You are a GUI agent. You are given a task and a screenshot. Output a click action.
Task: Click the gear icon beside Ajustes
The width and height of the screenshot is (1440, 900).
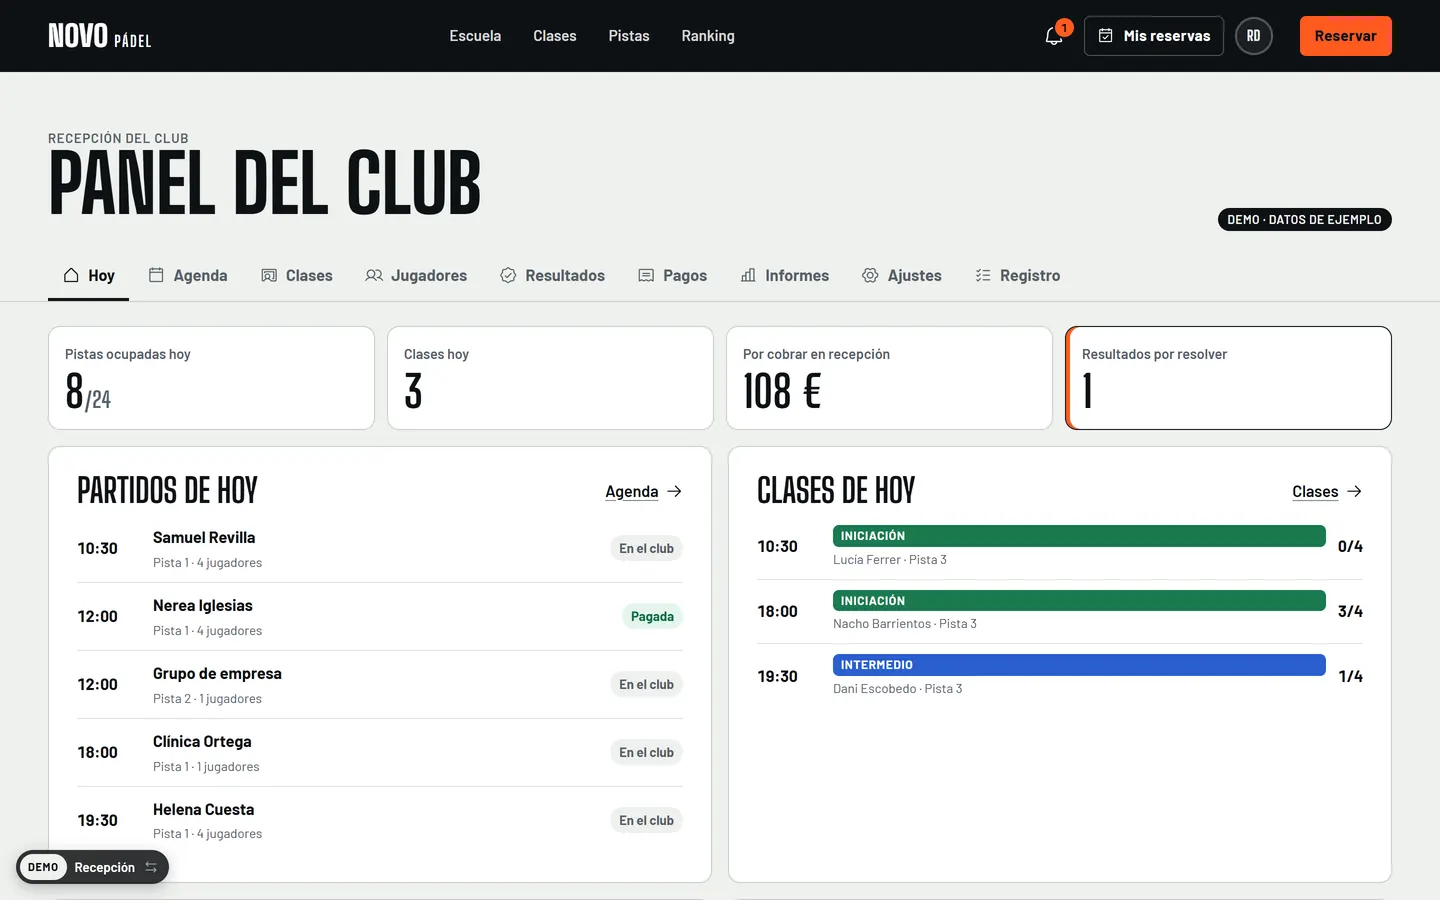click(x=870, y=275)
